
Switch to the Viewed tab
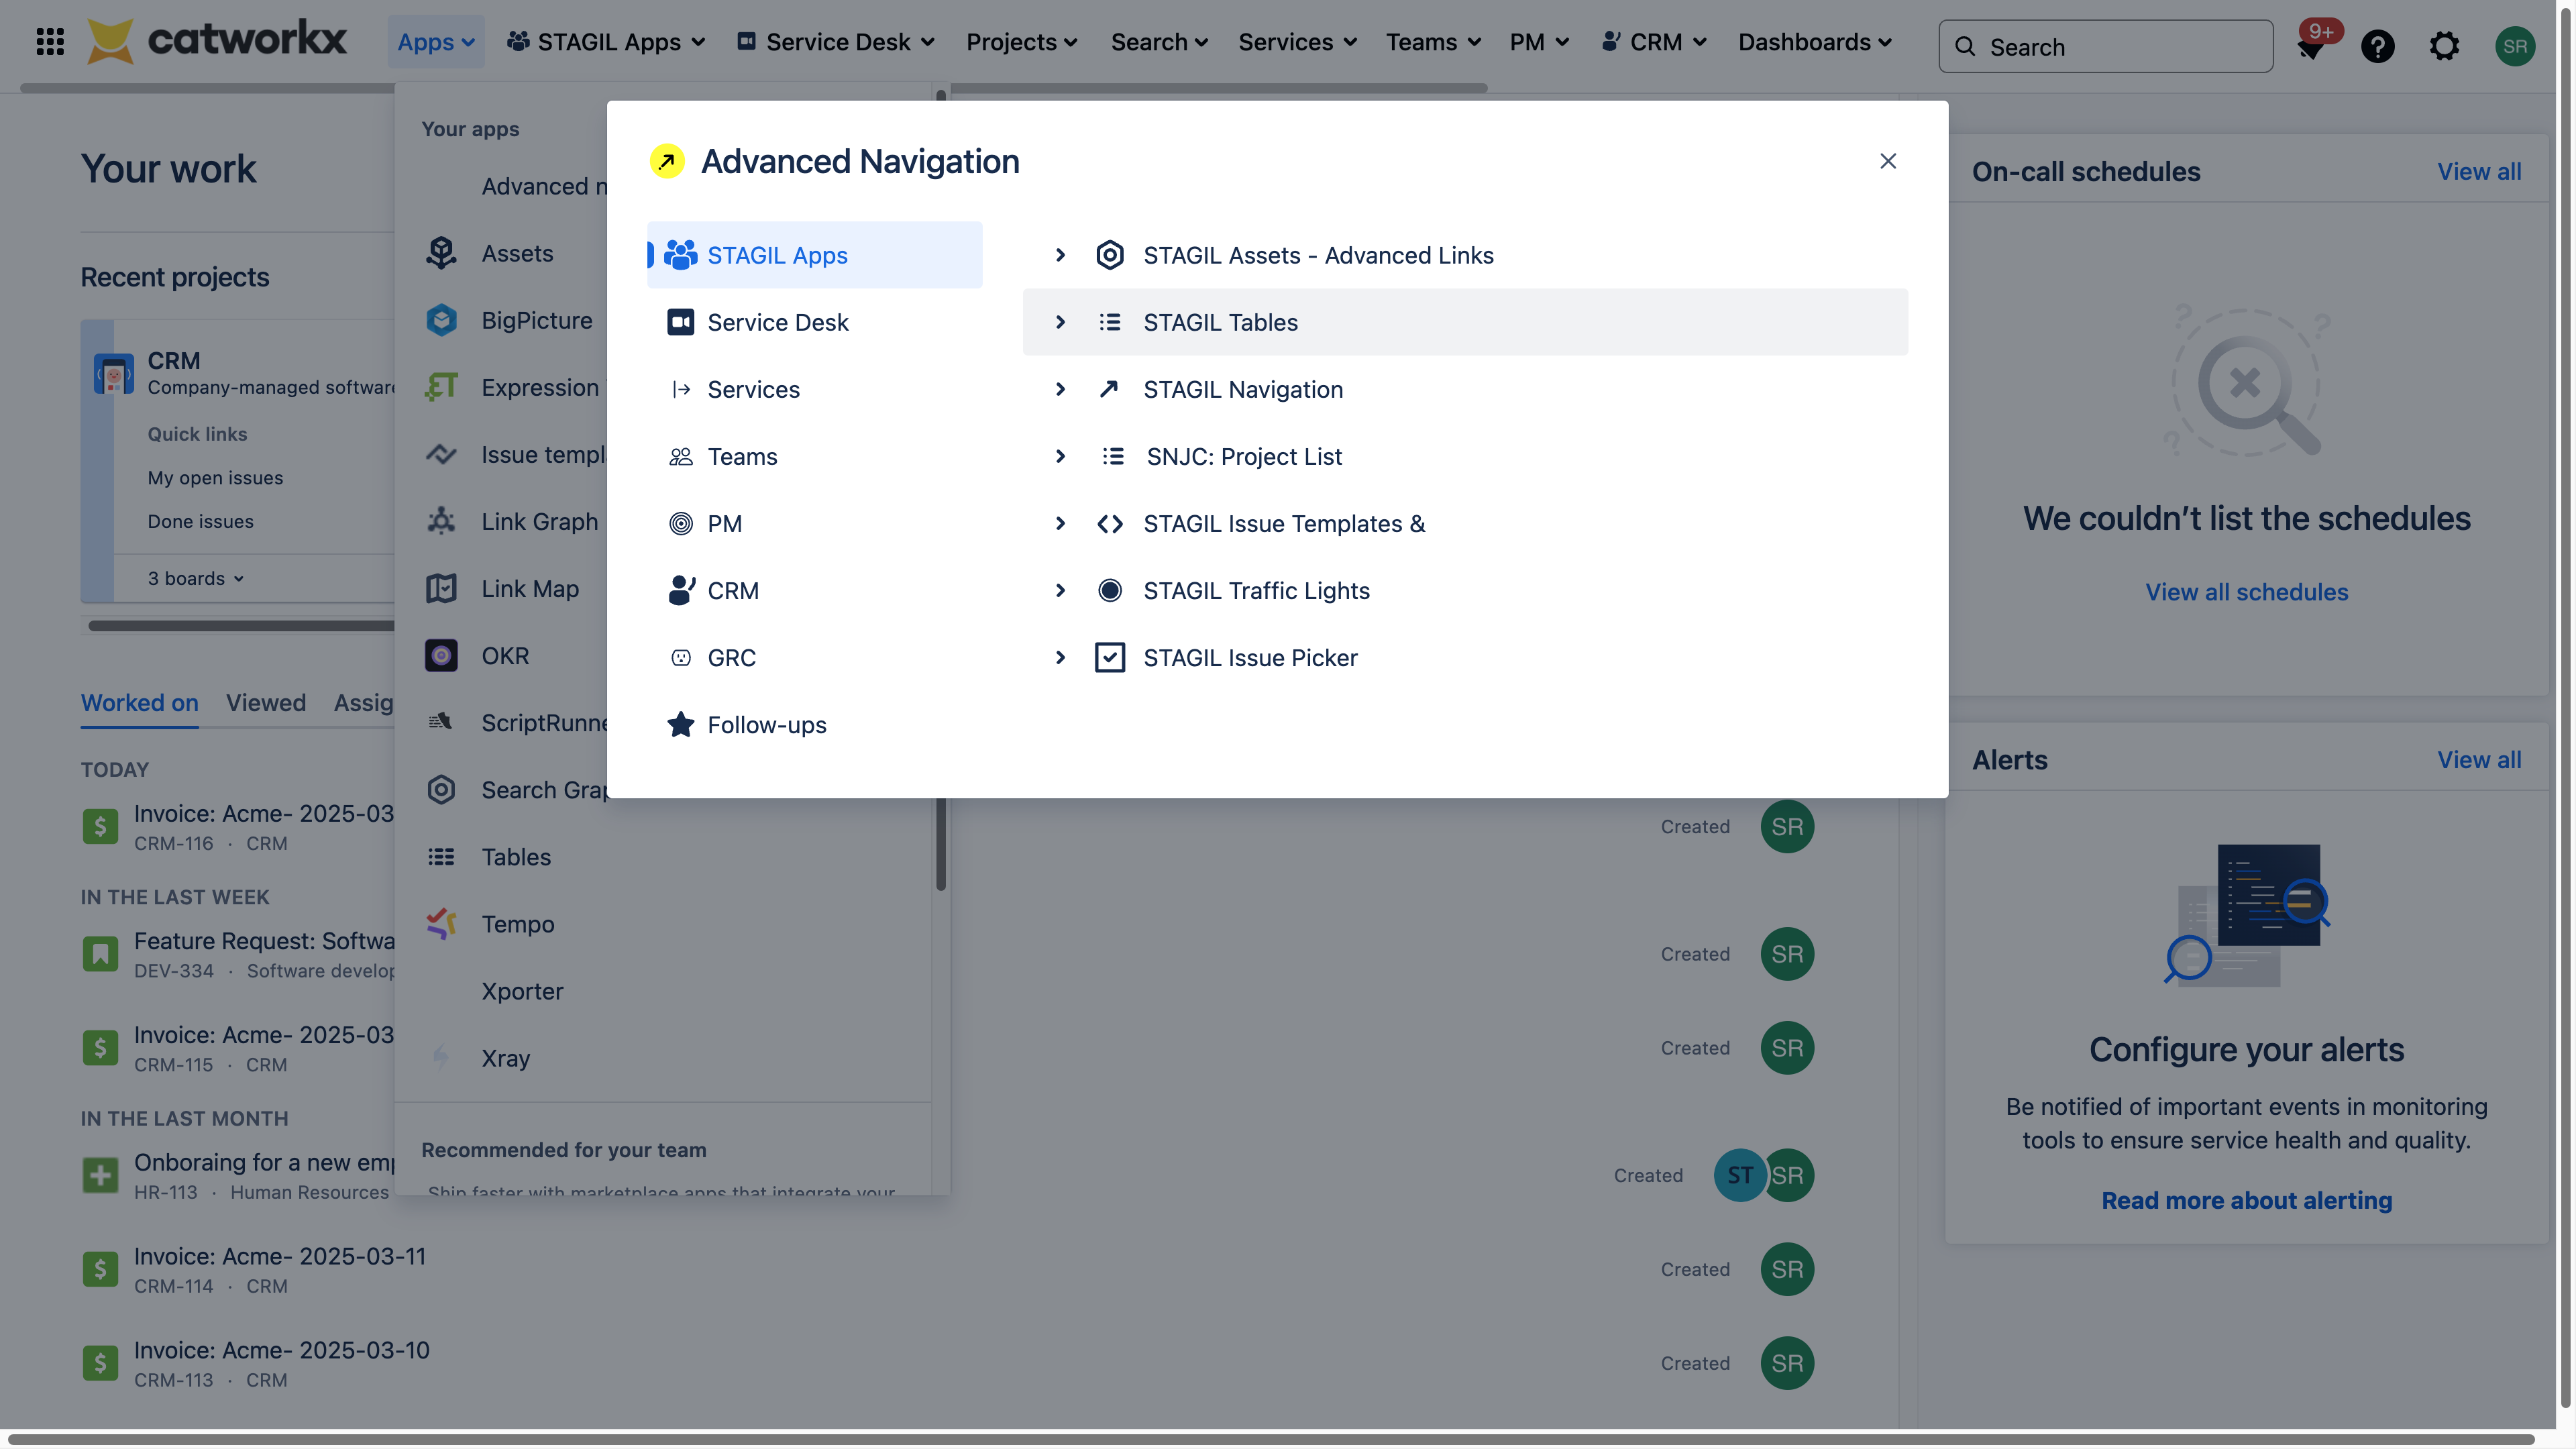click(265, 703)
